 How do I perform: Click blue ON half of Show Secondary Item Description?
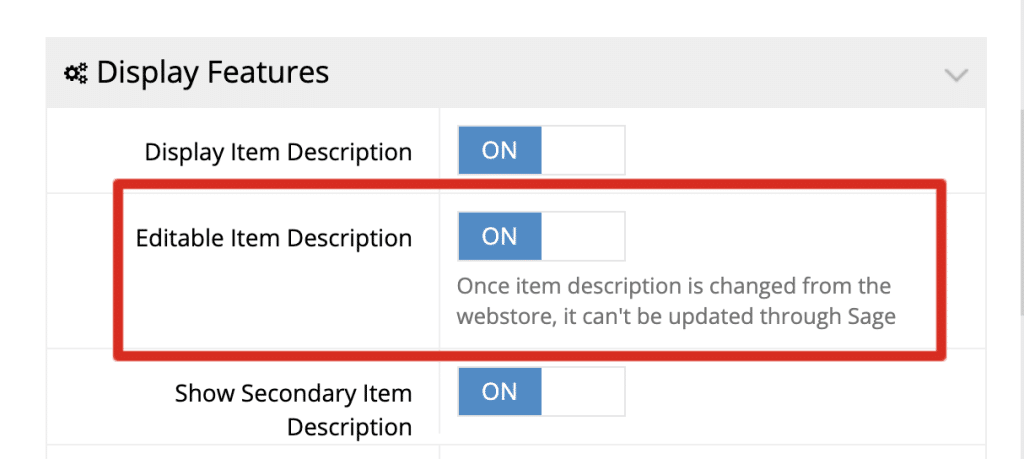[x=500, y=391]
